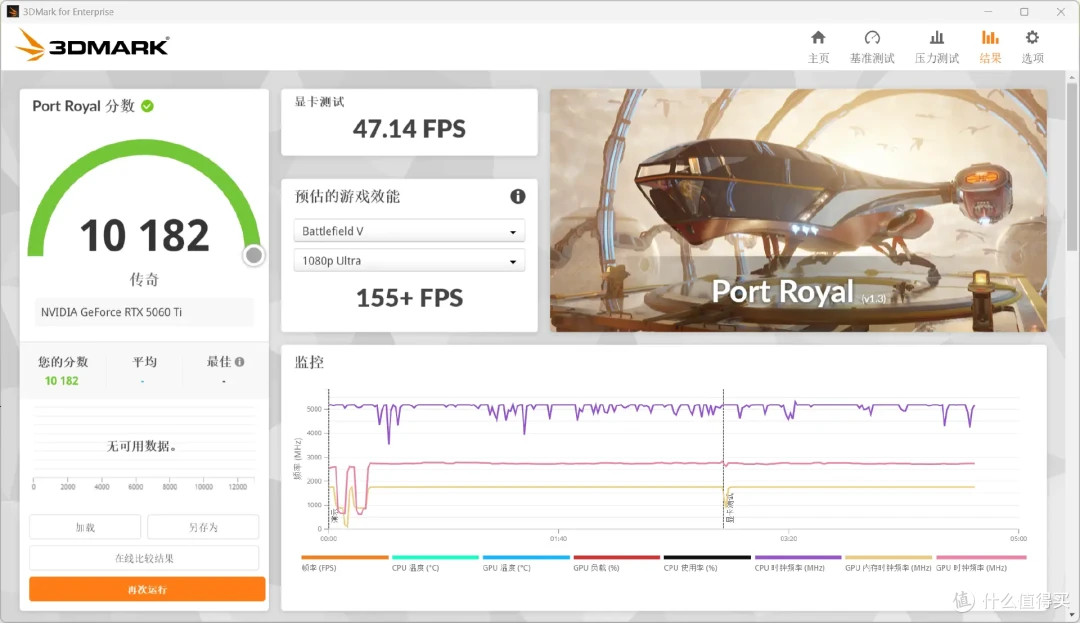This screenshot has width=1080, height=623.
Task: Open the 1080p Ultra resolution dropdown
Action: [409, 261]
